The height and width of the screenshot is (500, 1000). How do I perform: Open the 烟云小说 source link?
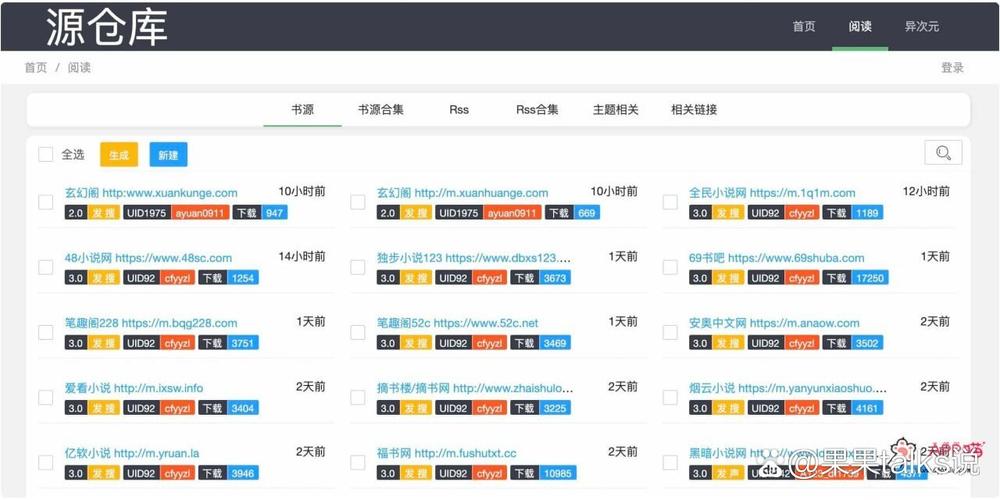pyautogui.click(x=788, y=388)
